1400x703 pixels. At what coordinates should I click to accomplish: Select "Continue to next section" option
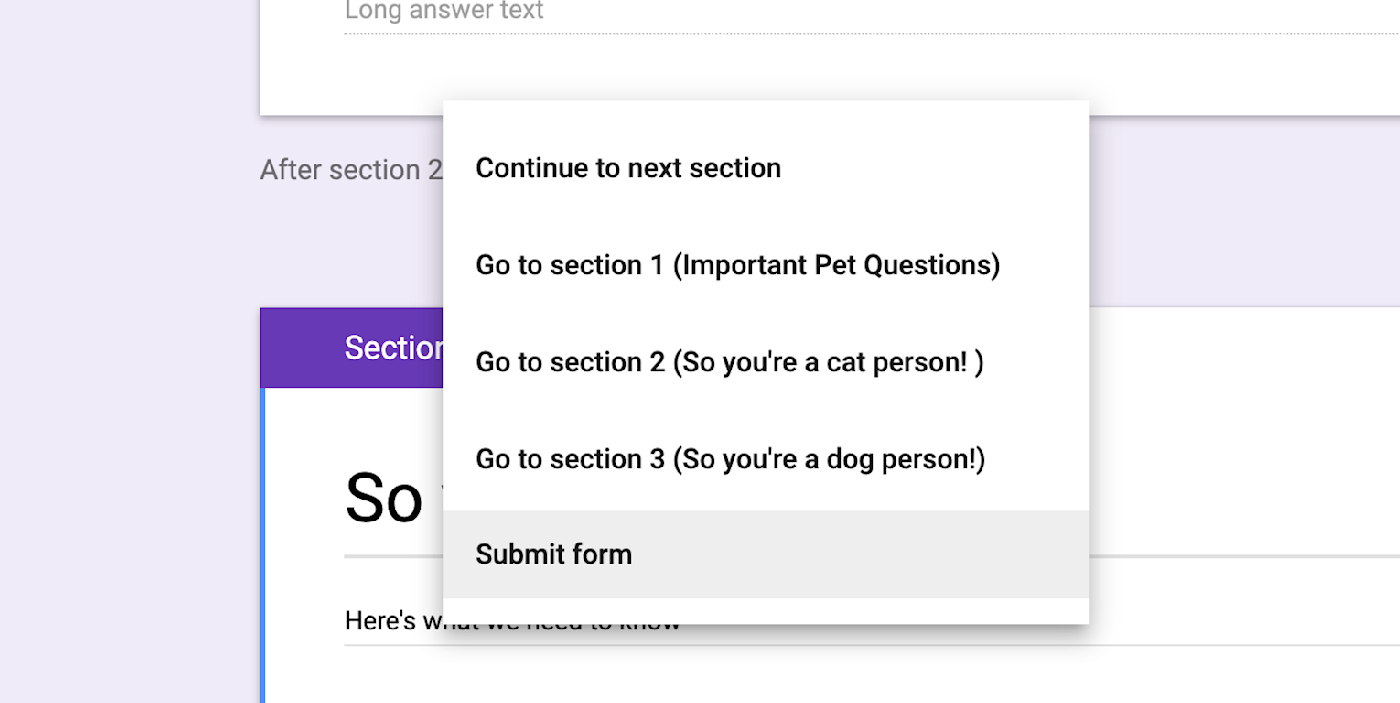tap(628, 168)
